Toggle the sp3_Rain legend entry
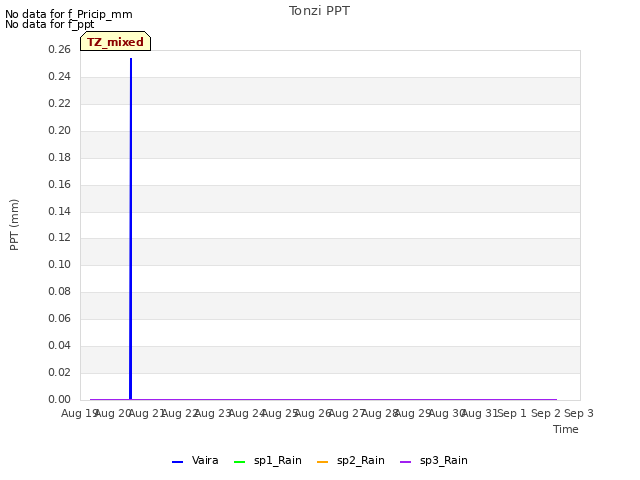This screenshot has width=640, height=480. pyautogui.click(x=434, y=461)
